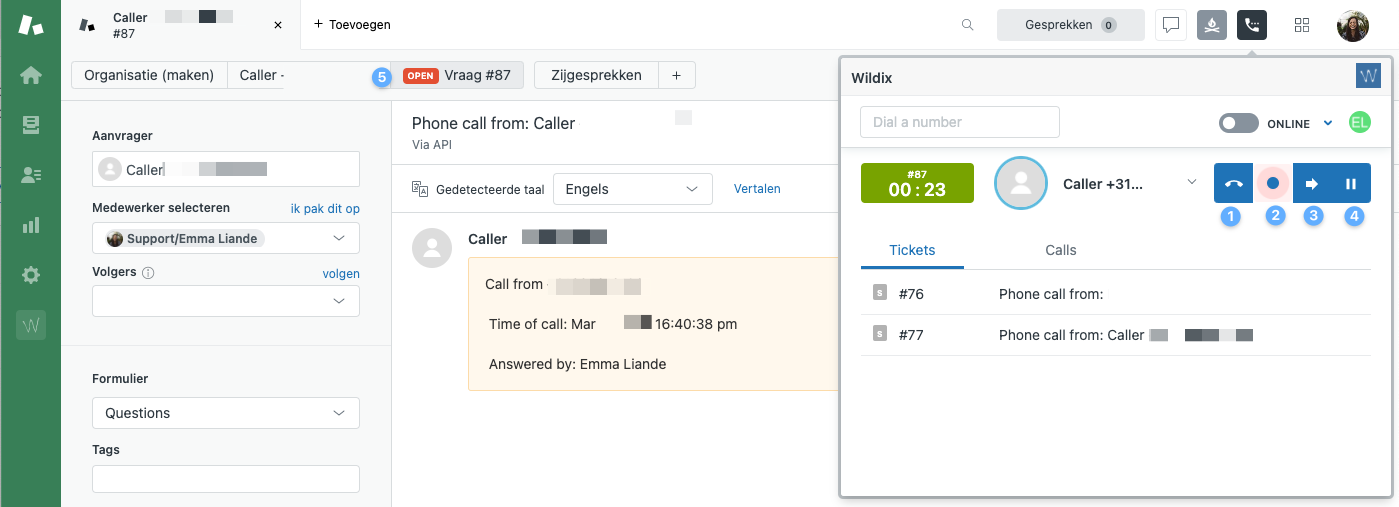
Task: Switch to the Calls tab in Wildix
Action: pyautogui.click(x=1060, y=250)
